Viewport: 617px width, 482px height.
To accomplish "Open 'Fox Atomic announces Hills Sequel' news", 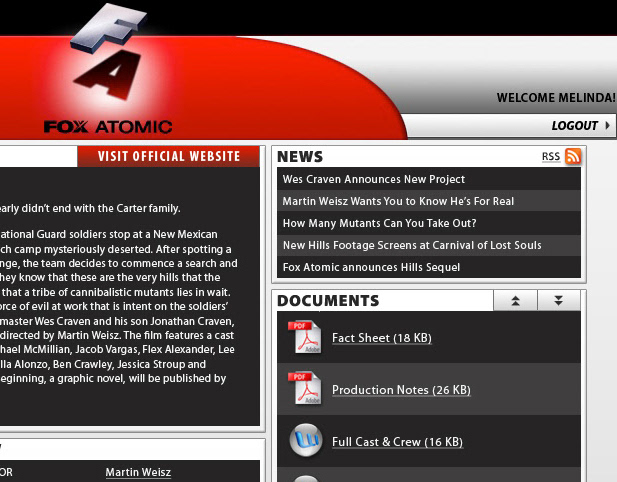I will pos(429,267).
